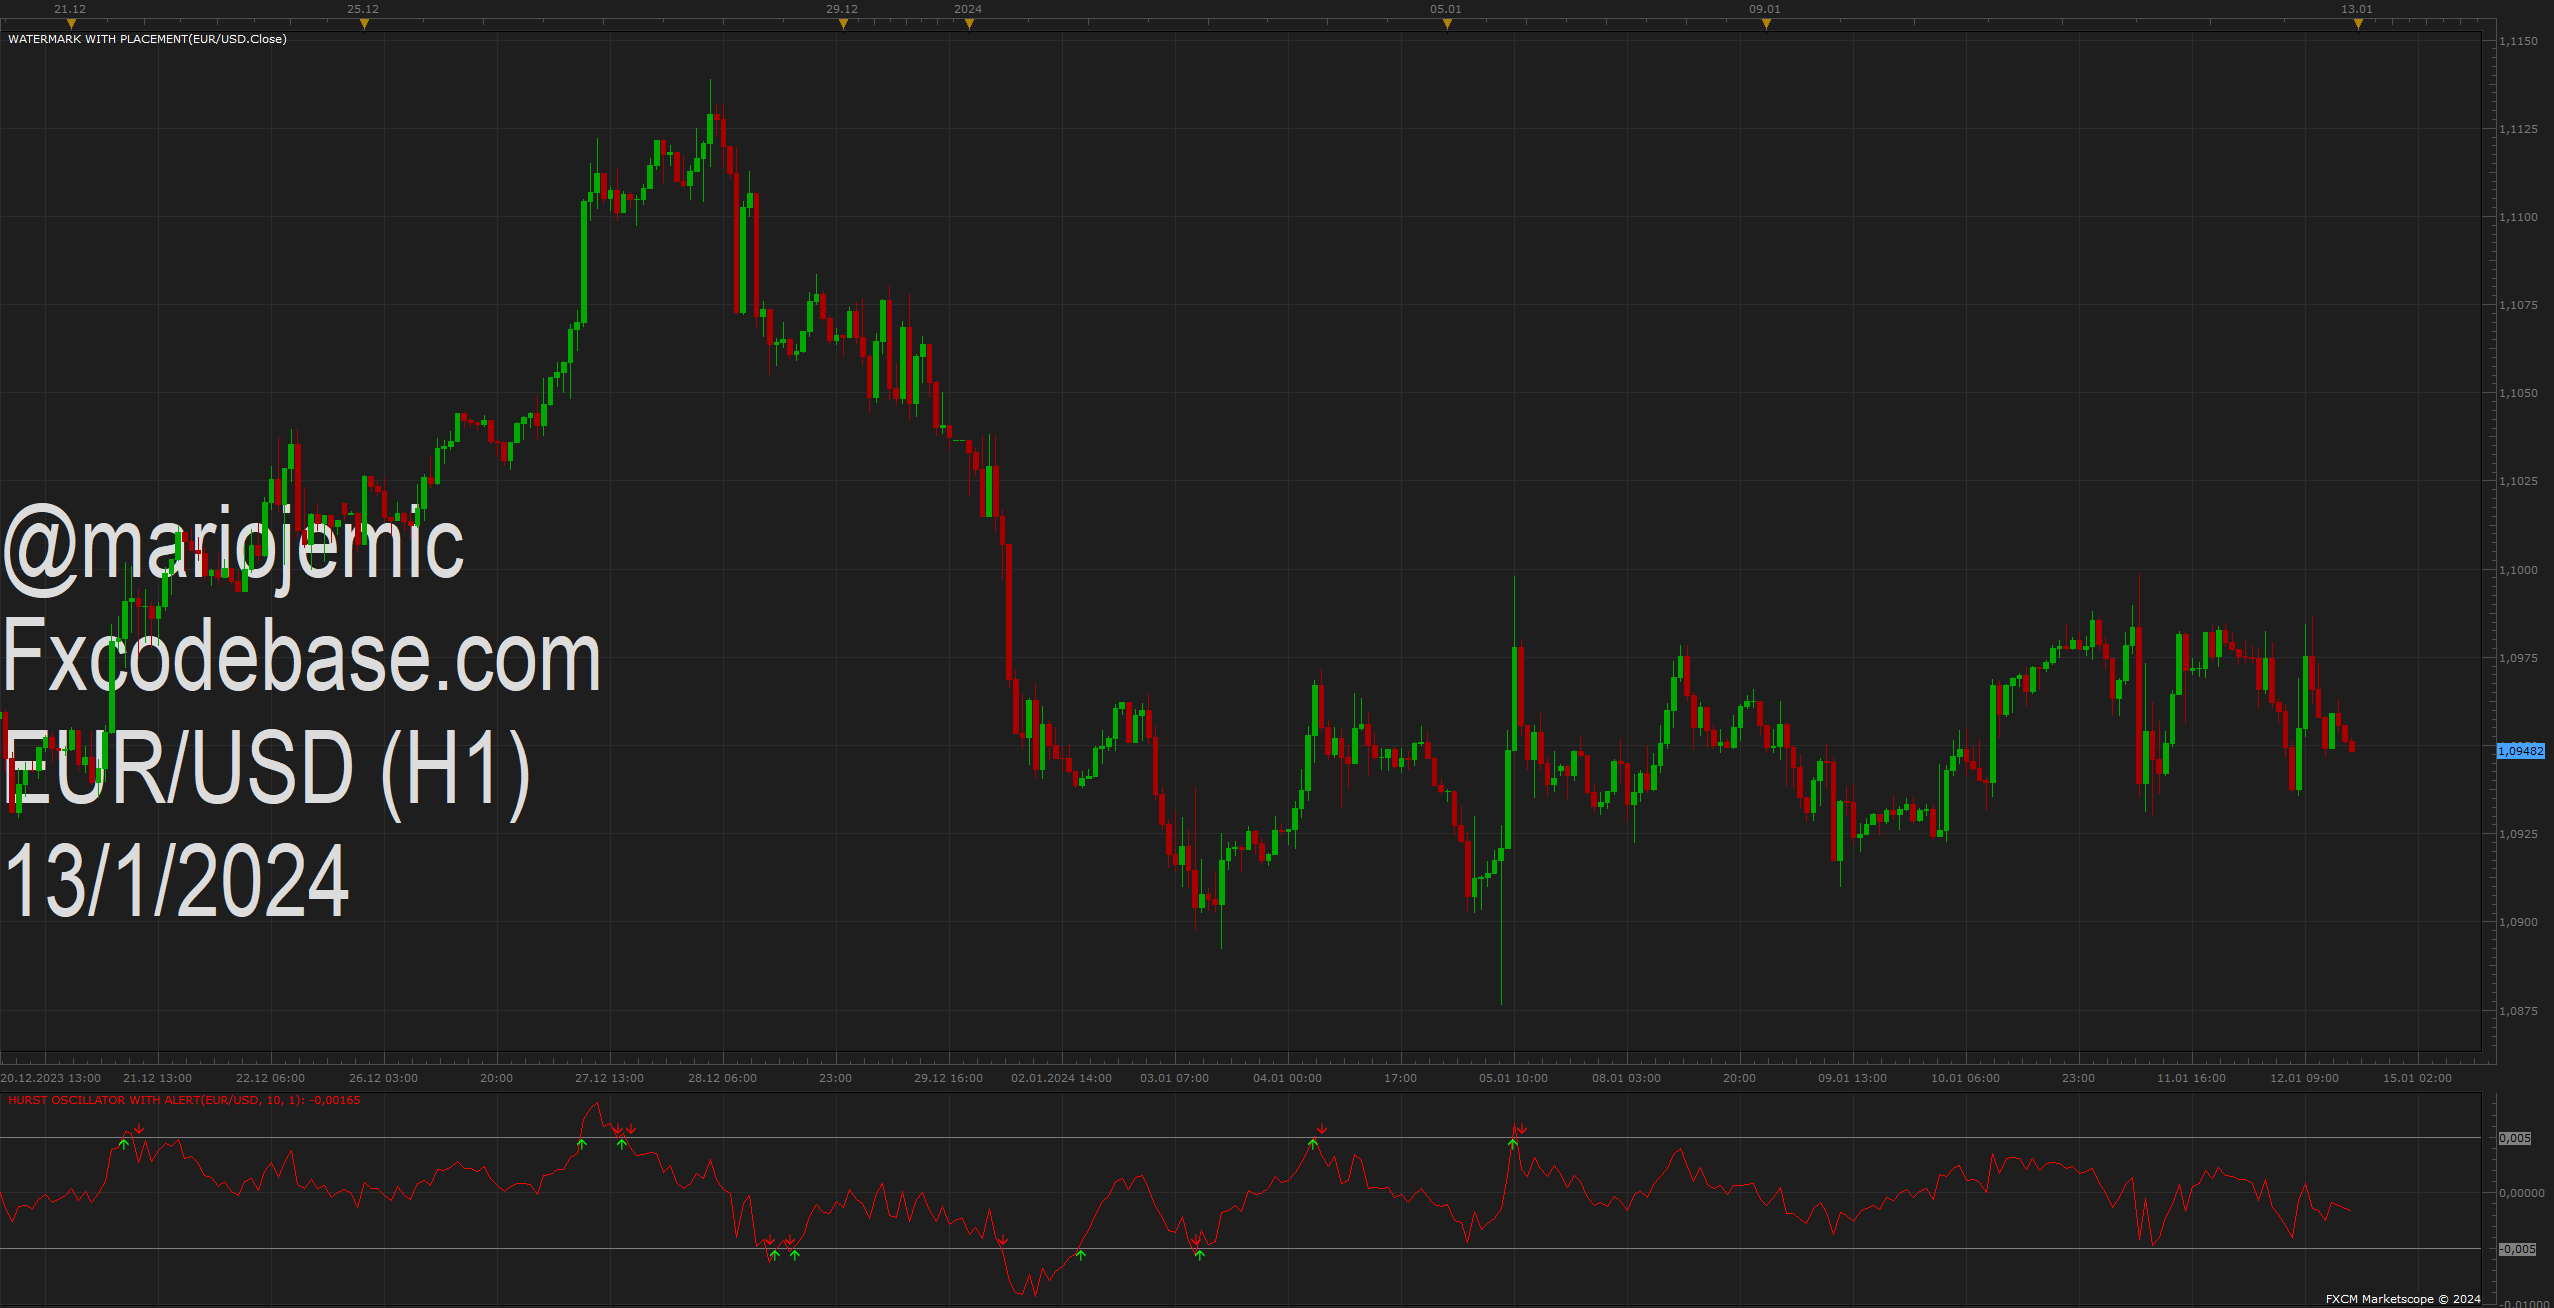
Task: Click the 1,1000 price axis label
Action: click(2518, 570)
